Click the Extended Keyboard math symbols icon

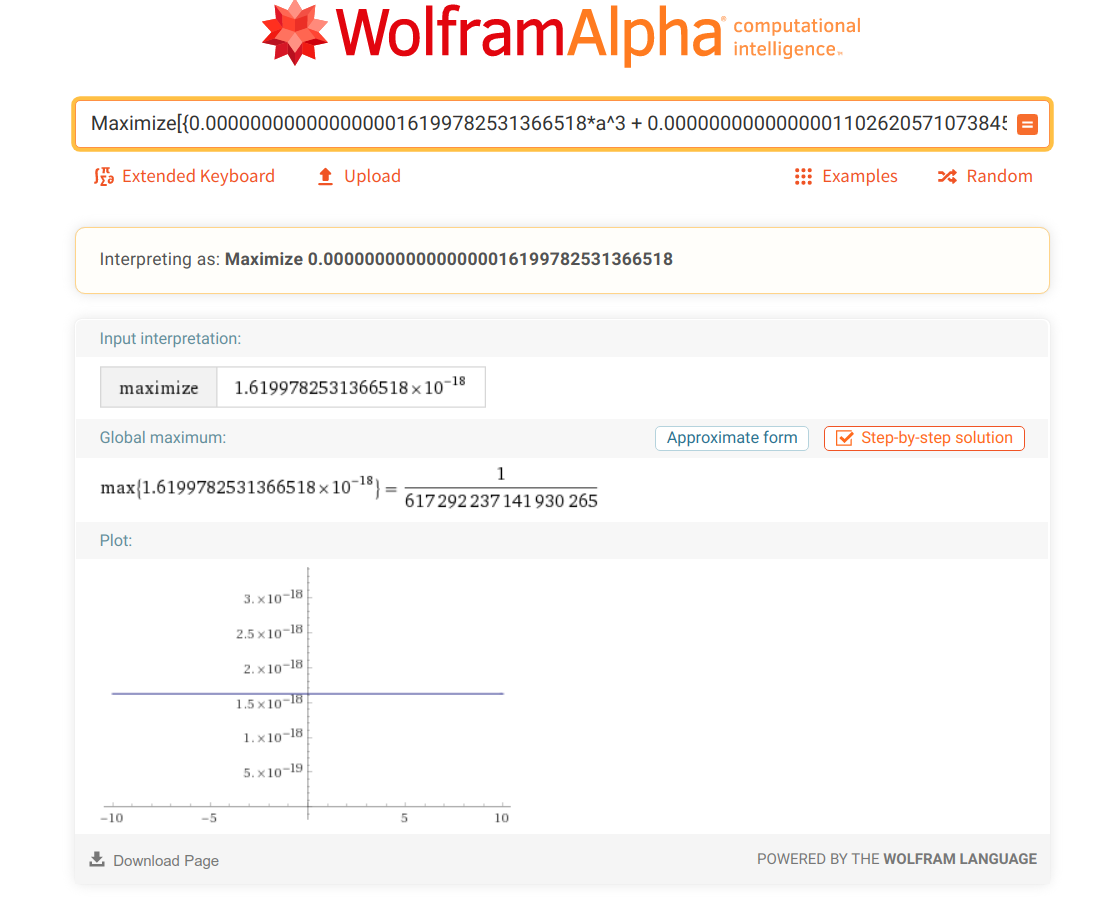pyautogui.click(x=104, y=176)
